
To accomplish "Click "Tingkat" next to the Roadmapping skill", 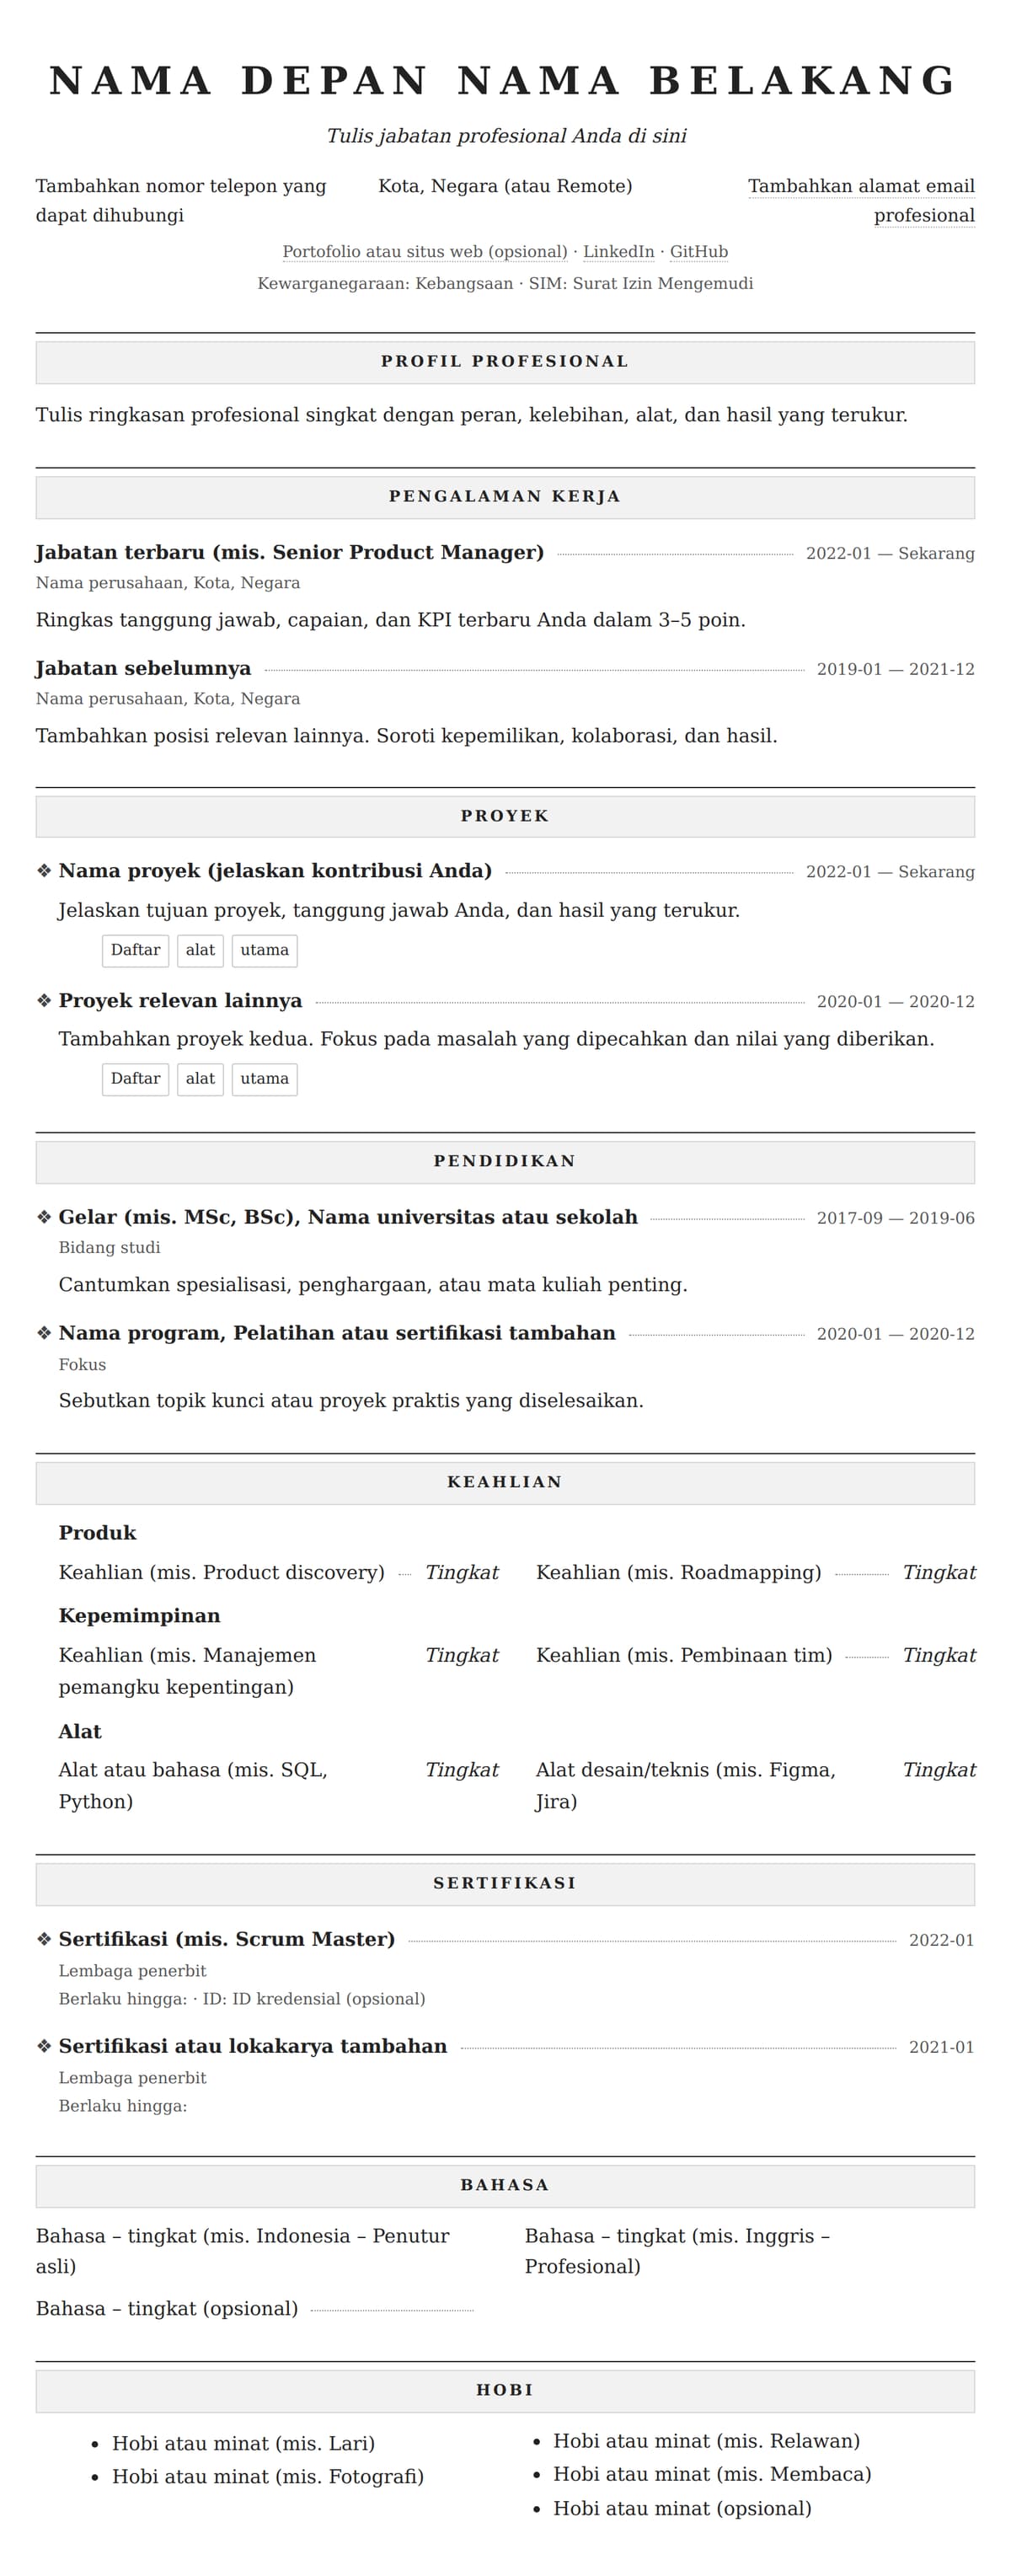I will (x=938, y=1572).
